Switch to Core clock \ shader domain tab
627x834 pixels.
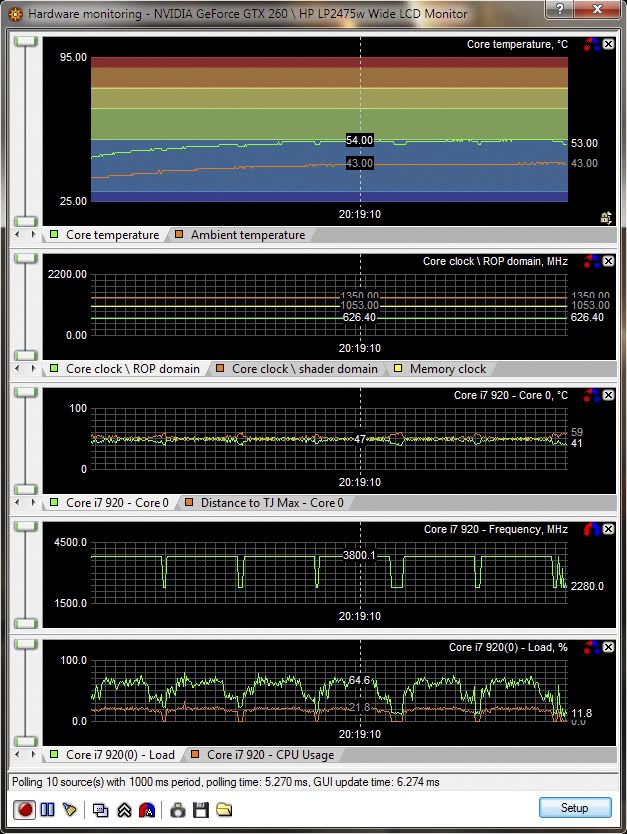(x=303, y=369)
